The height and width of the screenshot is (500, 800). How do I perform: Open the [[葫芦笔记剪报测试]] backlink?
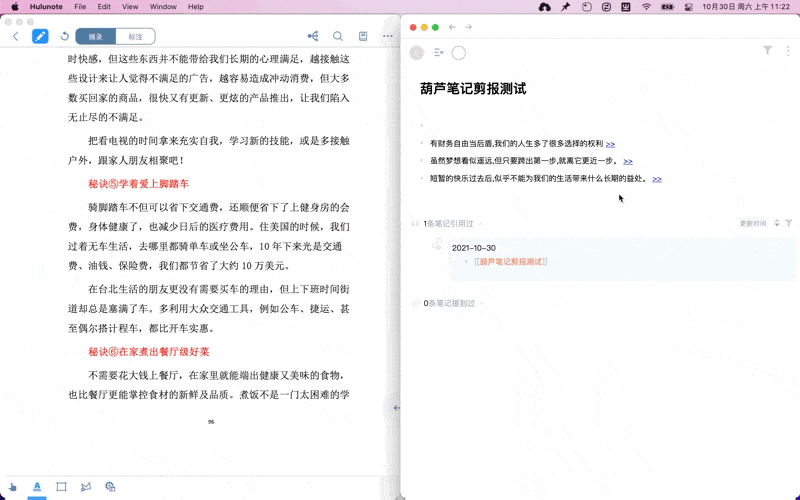coord(511,262)
